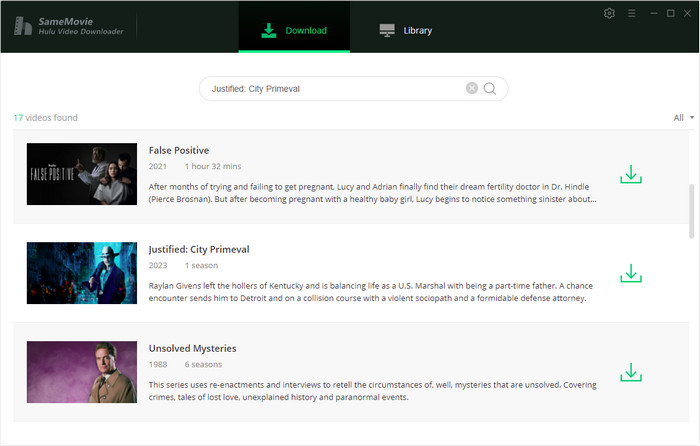Open the hamburger menu
Viewport: 700px width, 446px height.
coord(631,13)
